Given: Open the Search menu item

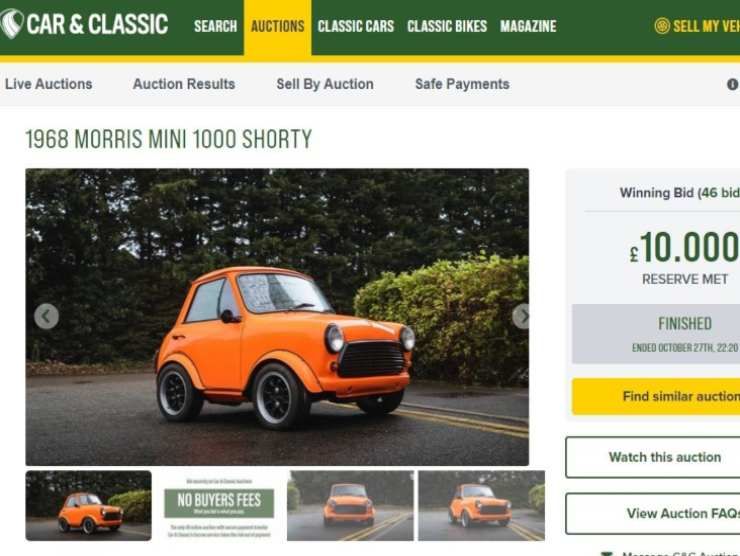Looking at the screenshot, I should coord(216,26).
